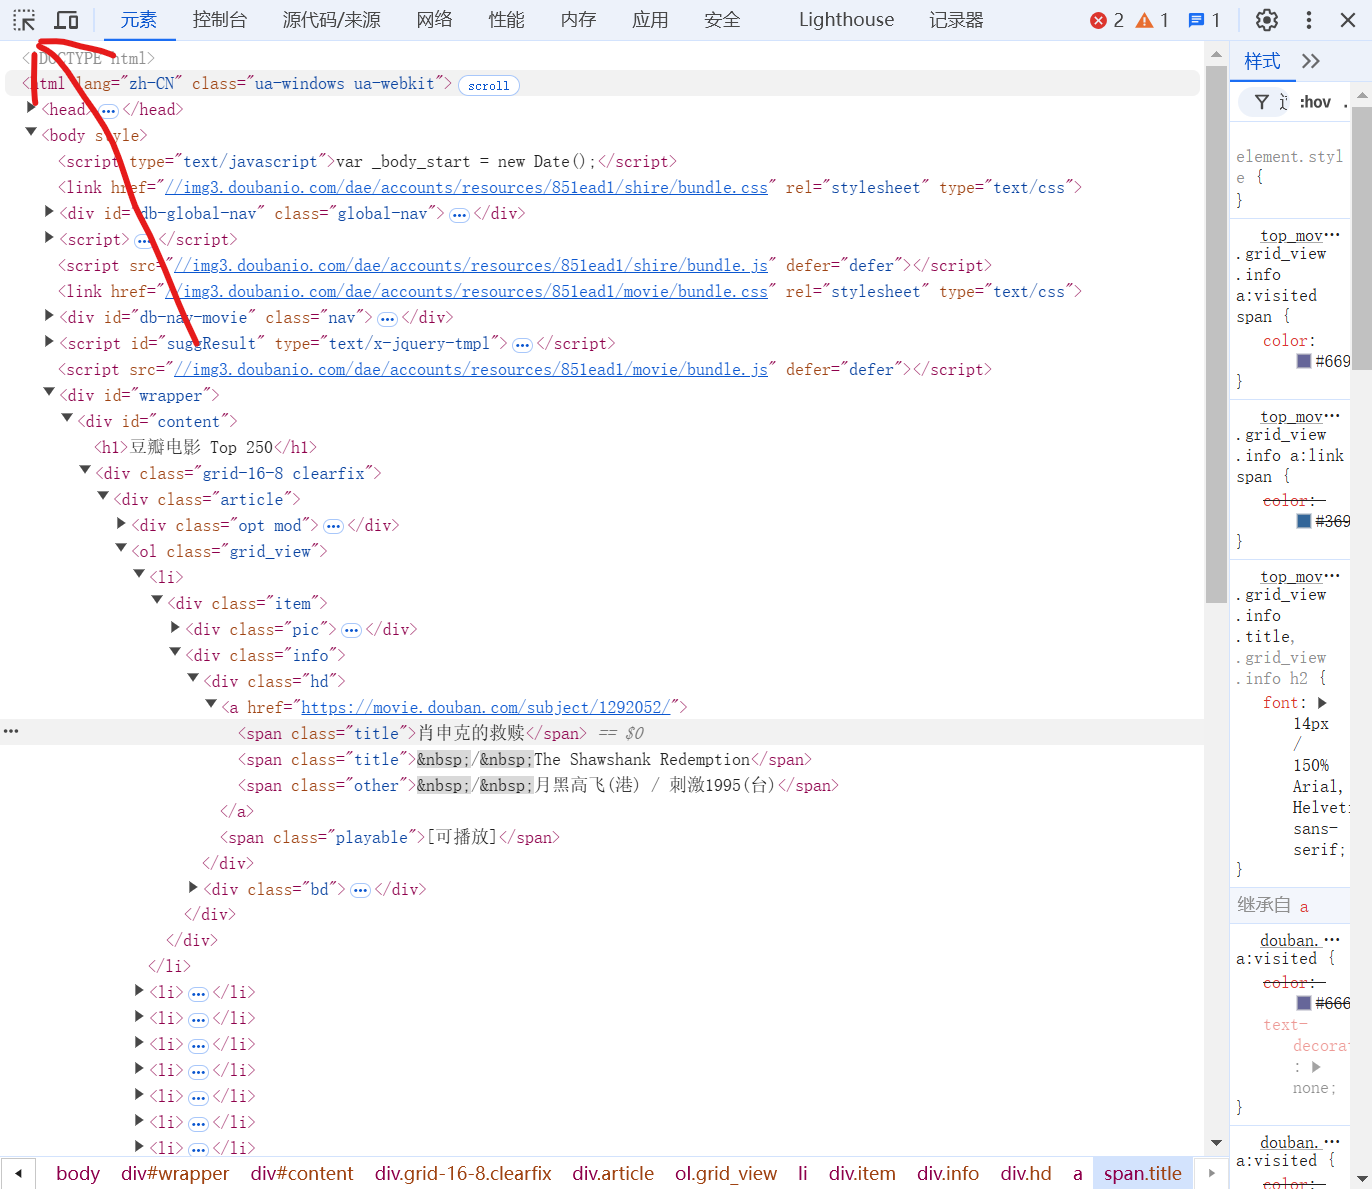Image resolution: width=1372 pixels, height=1189 pixels.
Task: Expand the head node triangle
Action: [x=31, y=109]
